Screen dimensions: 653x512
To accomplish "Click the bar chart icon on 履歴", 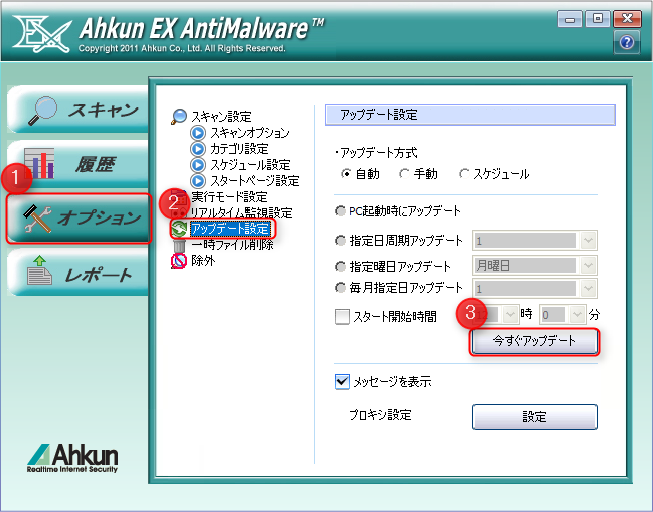I will point(39,163).
